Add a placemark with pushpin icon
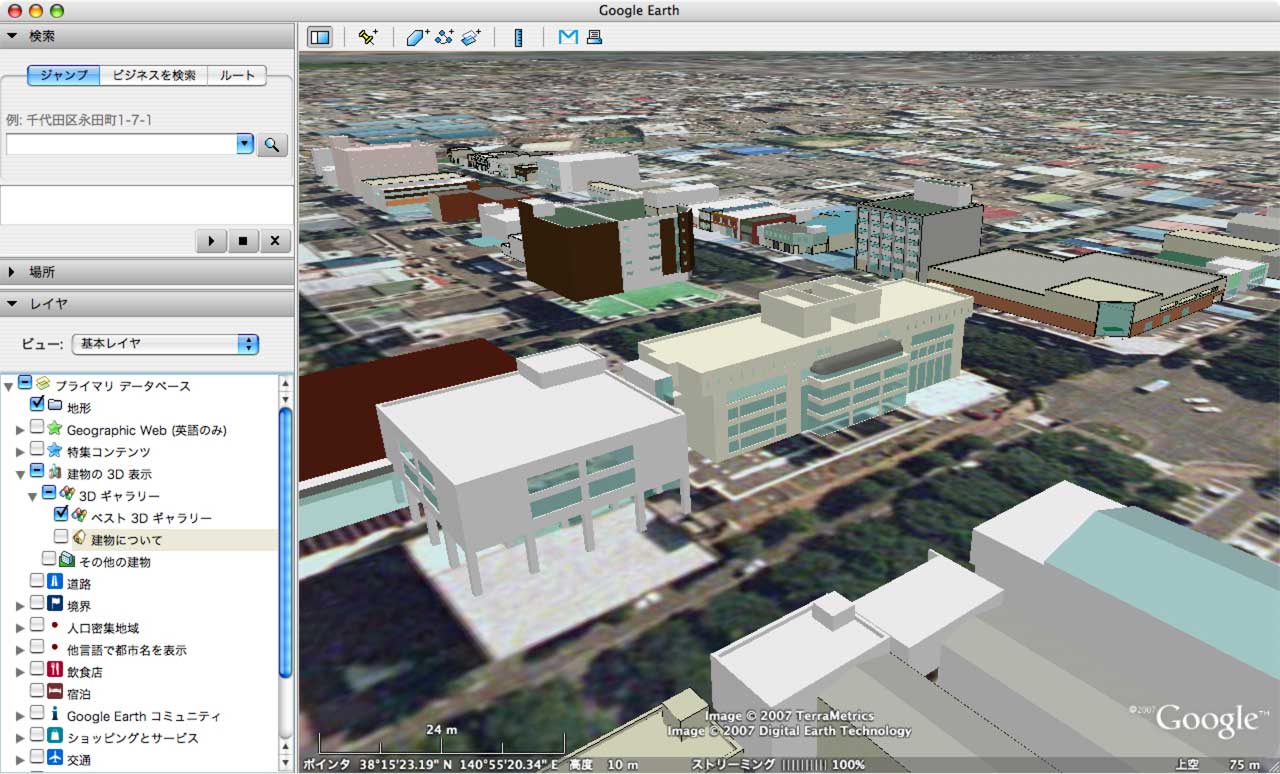Image resolution: width=1280 pixels, height=774 pixels. (368, 37)
